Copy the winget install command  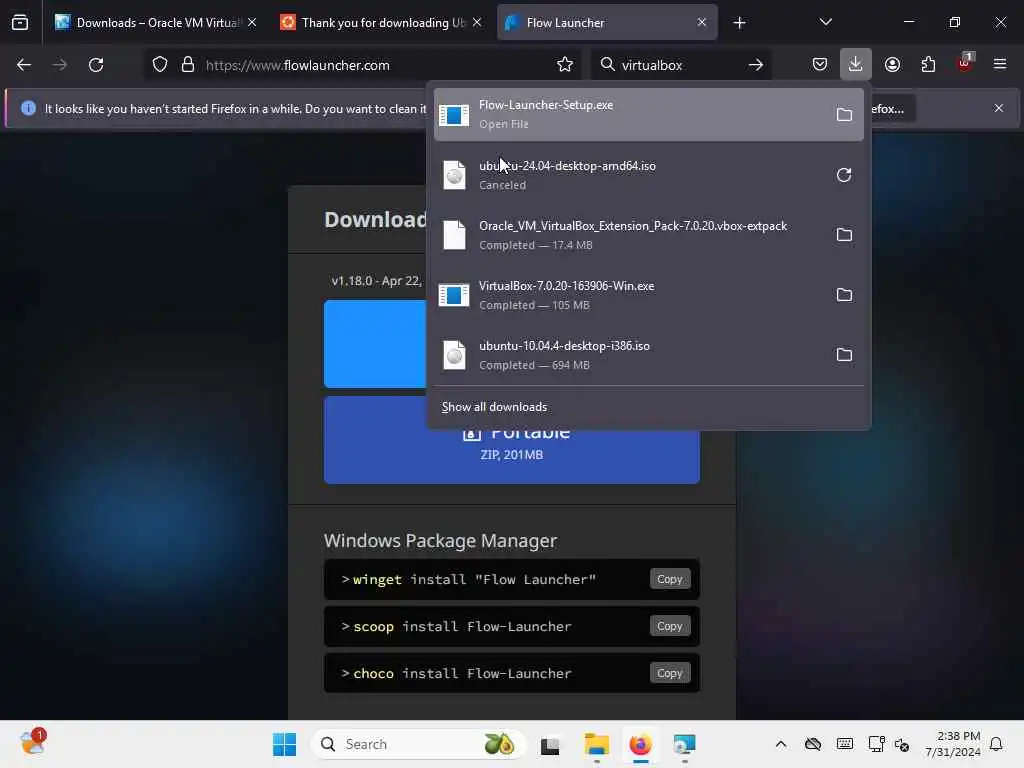(669, 579)
